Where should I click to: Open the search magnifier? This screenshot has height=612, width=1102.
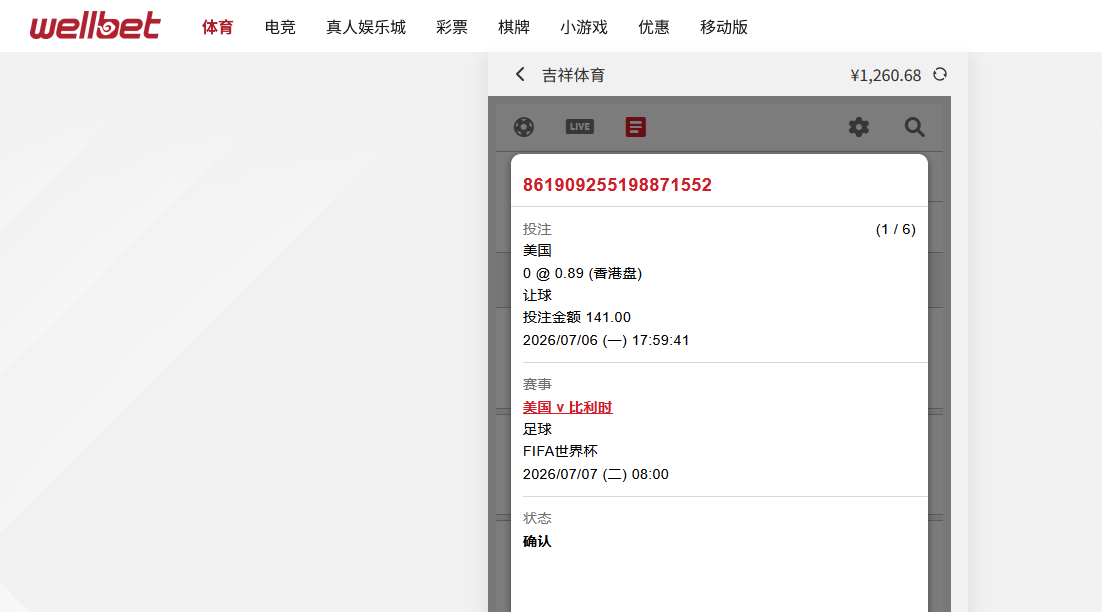(x=914, y=127)
